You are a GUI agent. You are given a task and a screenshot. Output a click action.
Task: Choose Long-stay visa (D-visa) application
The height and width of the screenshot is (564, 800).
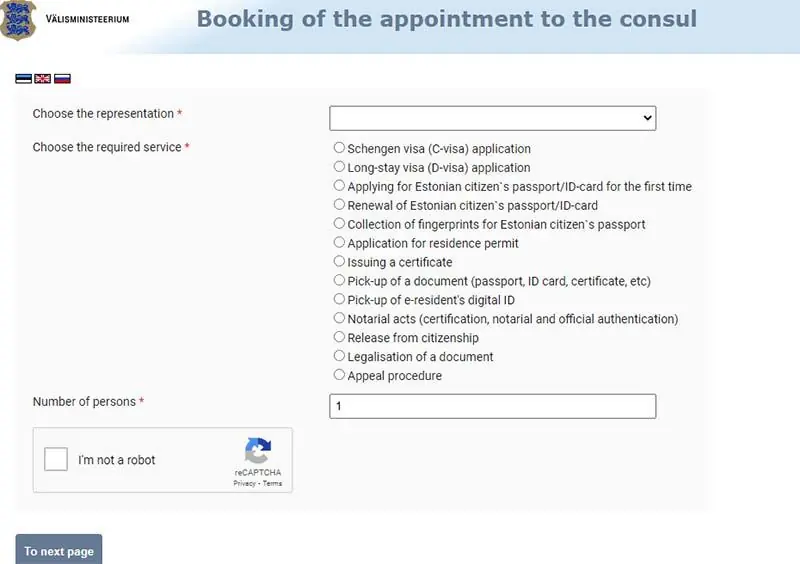point(339,167)
